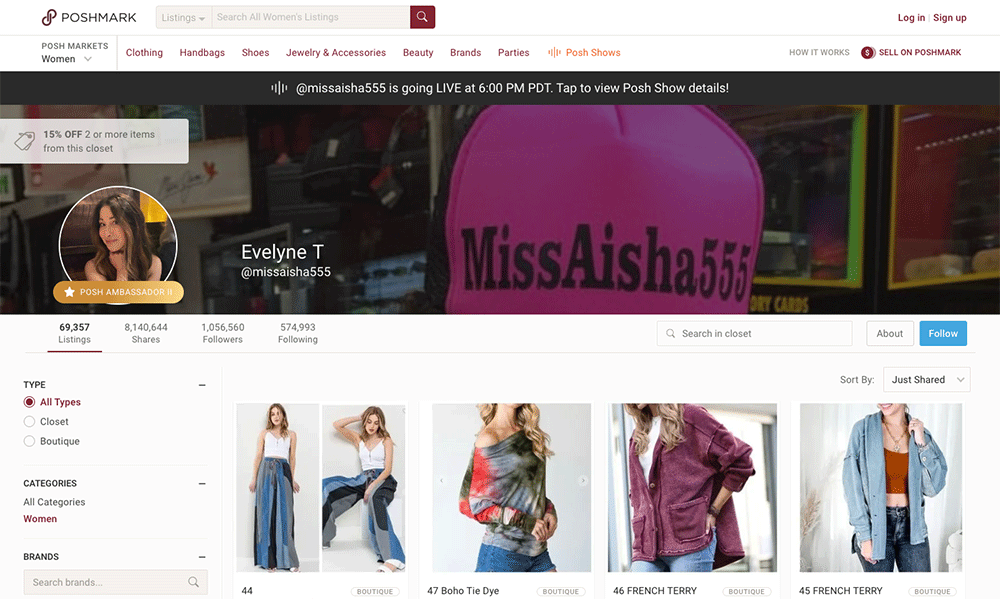
Task: Click the live show audio wave icon in banner
Action: [279, 88]
